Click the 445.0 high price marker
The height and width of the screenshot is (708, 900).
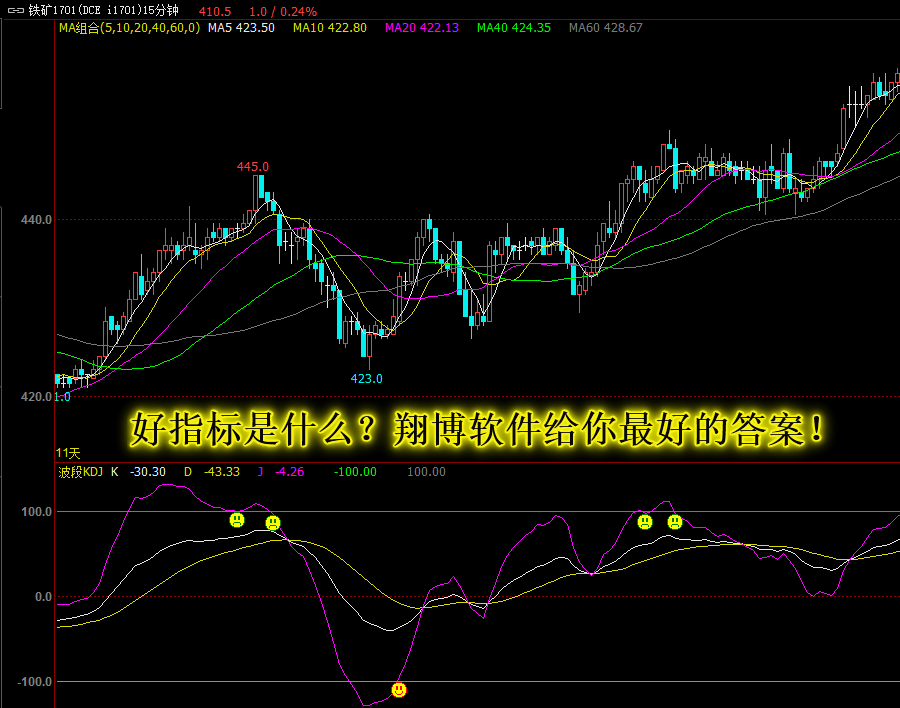[x=253, y=167]
